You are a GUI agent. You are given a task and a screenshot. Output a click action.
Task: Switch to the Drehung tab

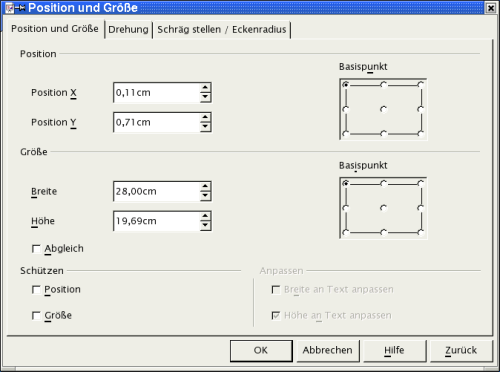(128, 30)
